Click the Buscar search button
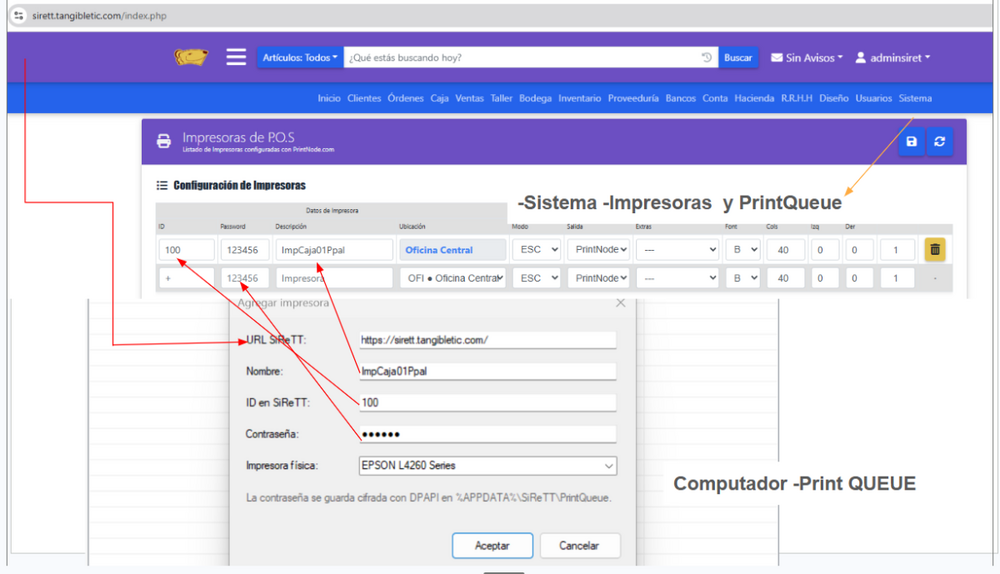 738,57
